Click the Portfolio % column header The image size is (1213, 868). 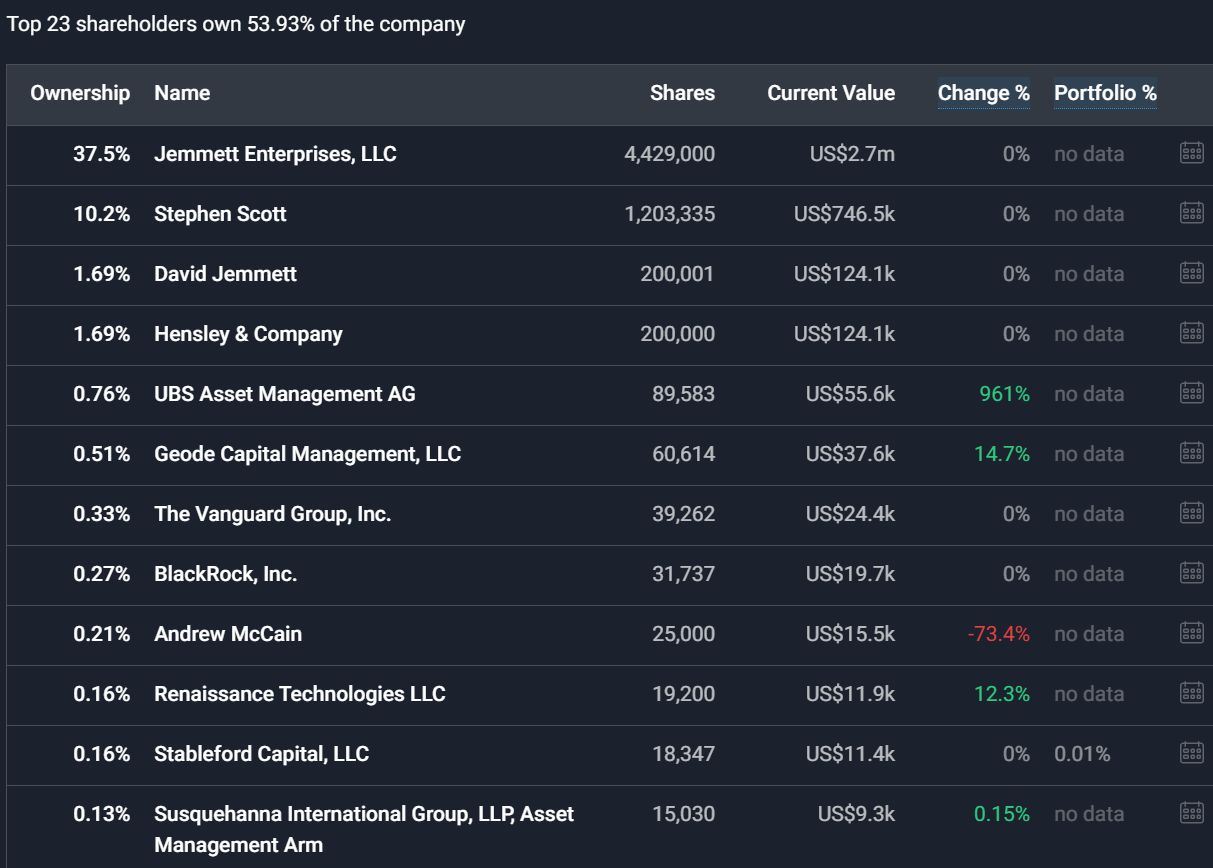click(1105, 93)
